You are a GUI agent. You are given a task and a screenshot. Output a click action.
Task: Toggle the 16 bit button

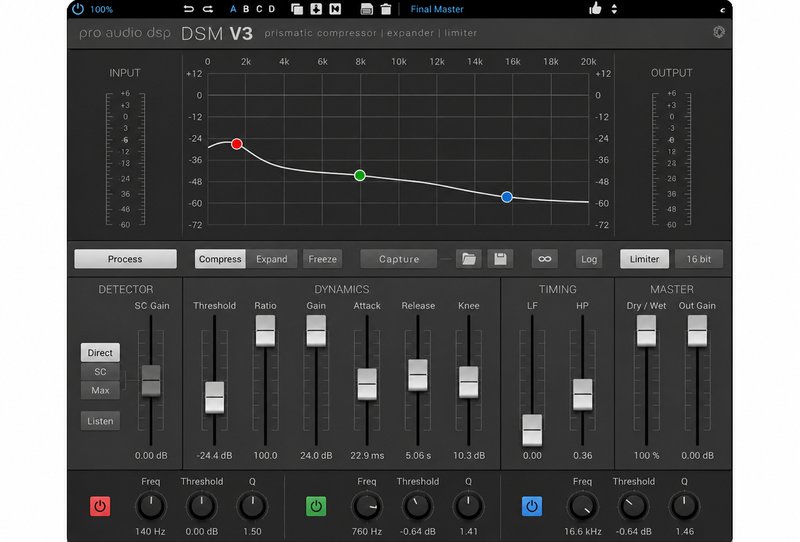[698, 259]
